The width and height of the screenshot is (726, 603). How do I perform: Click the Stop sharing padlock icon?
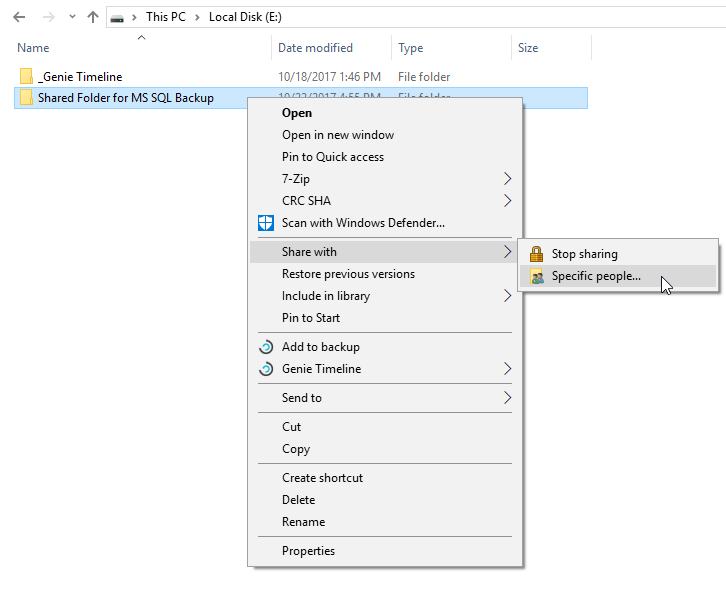(x=536, y=254)
